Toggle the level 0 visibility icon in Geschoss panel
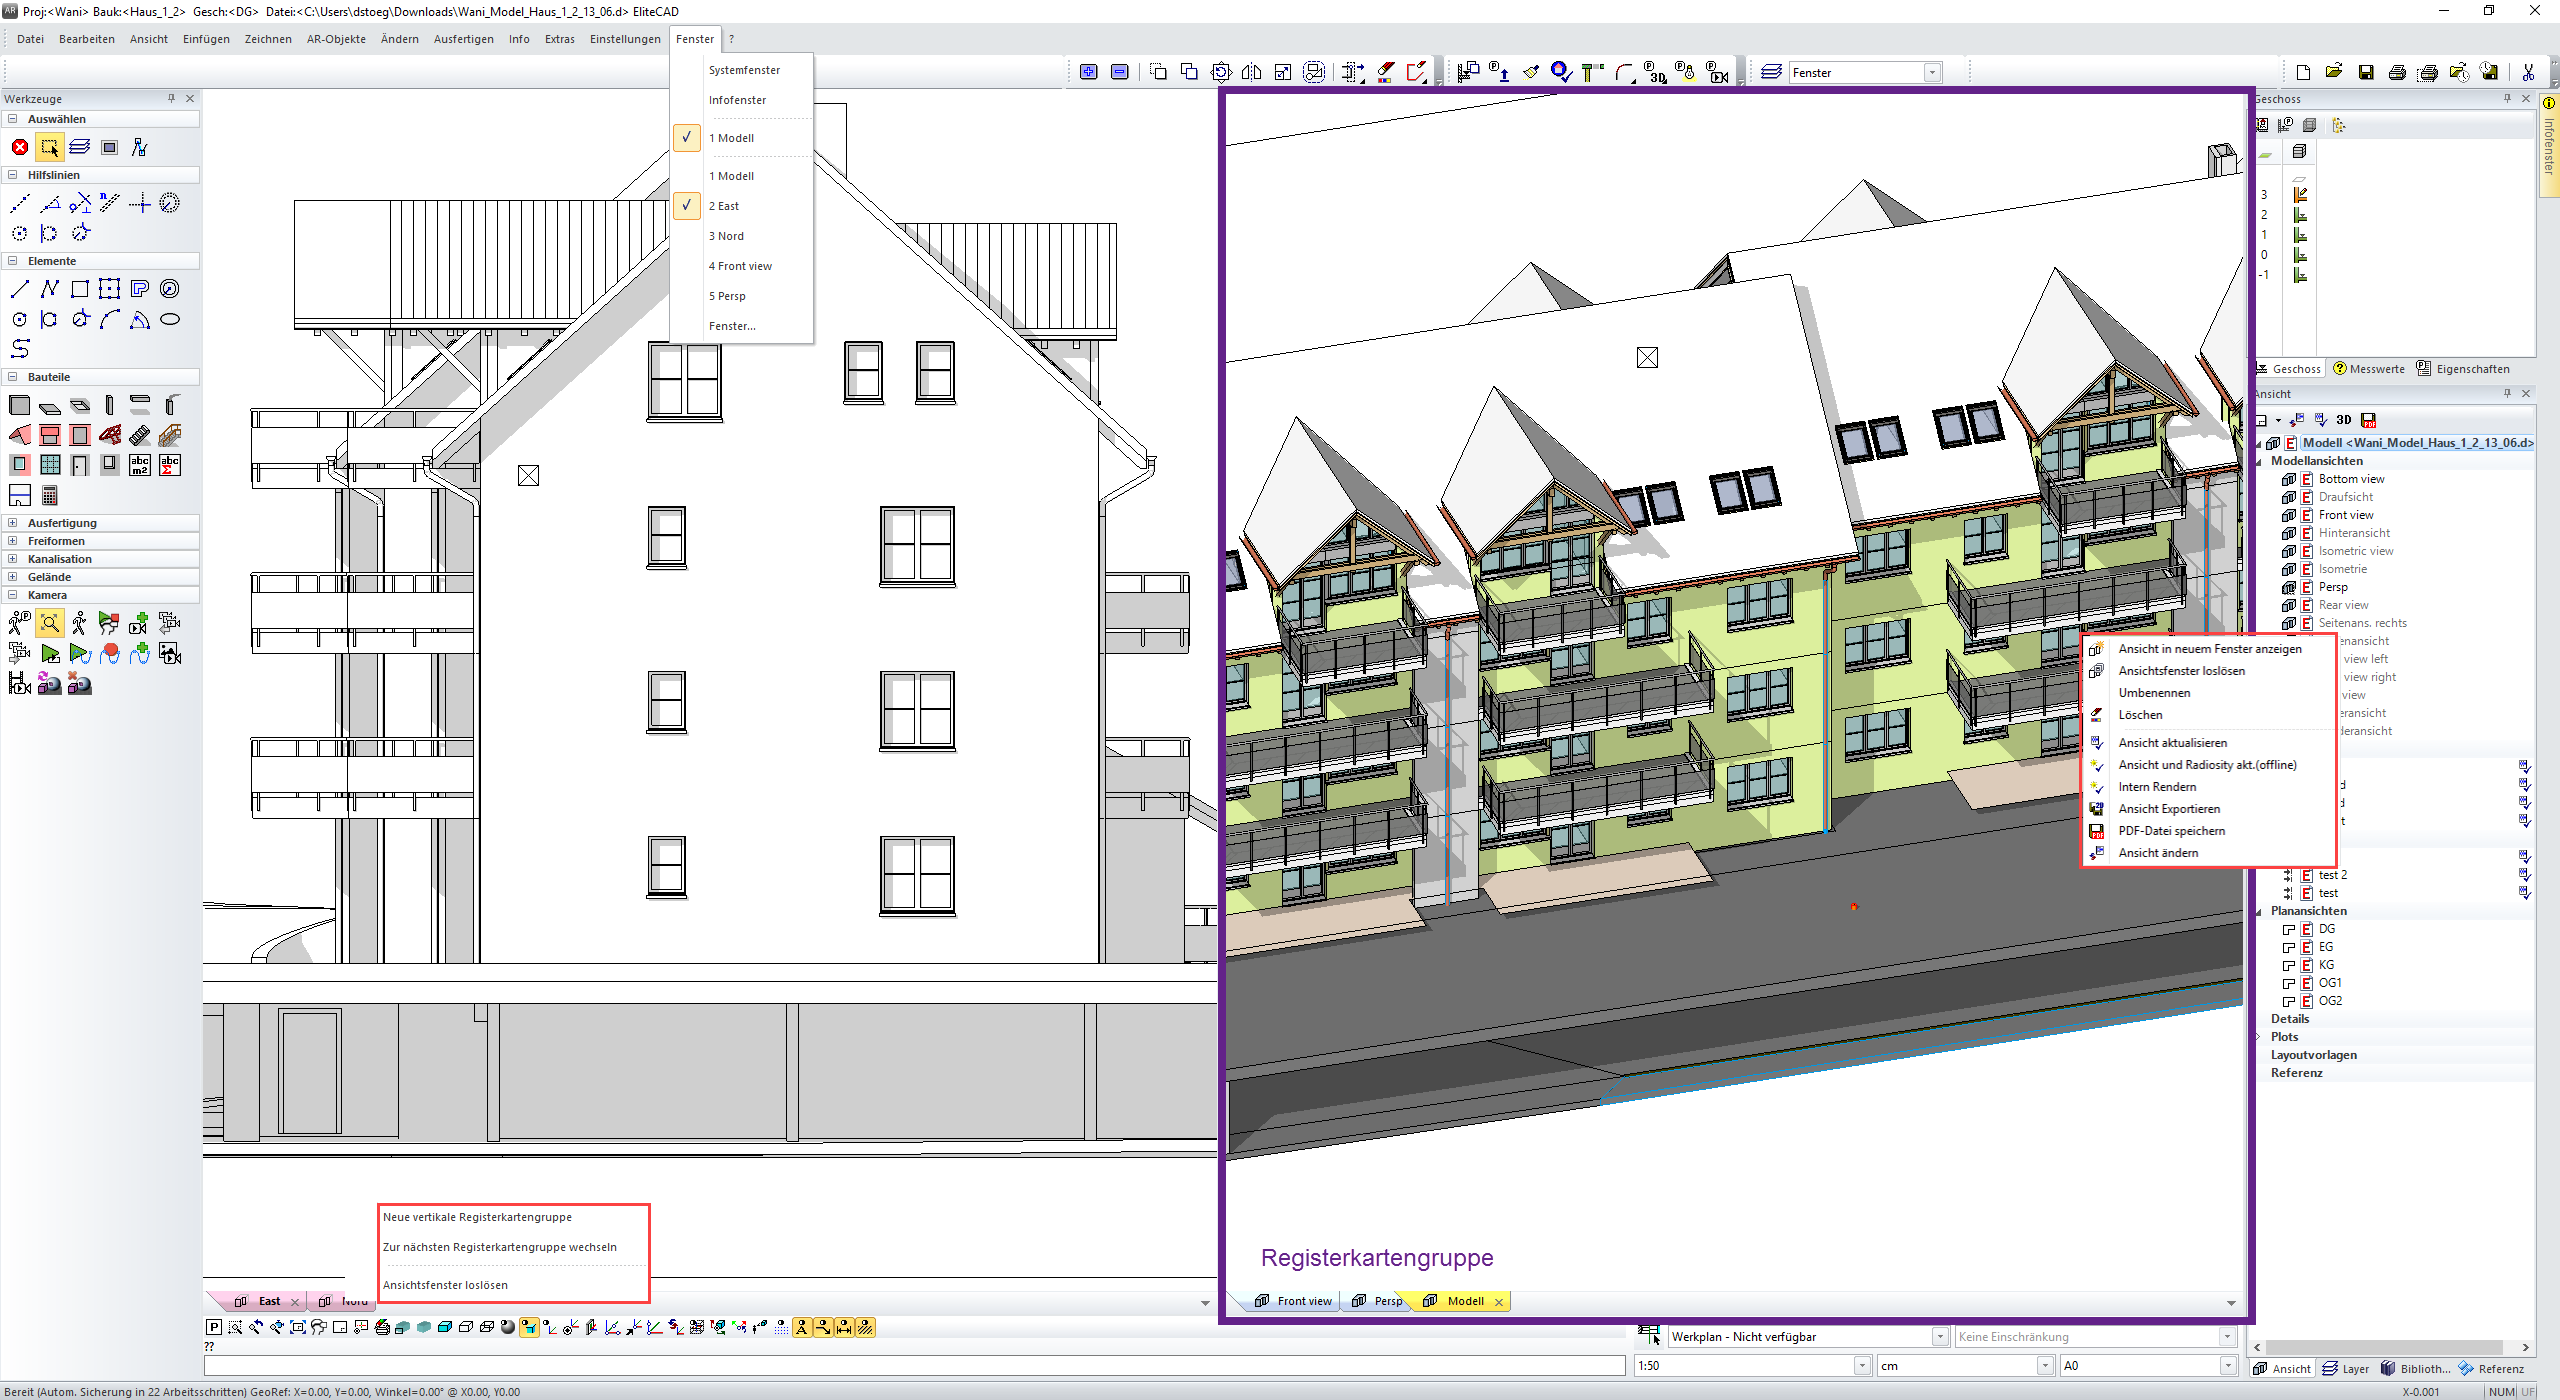Image resolution: width=2560 pixels, height=1400 pixels. (x=2300, y=255)
